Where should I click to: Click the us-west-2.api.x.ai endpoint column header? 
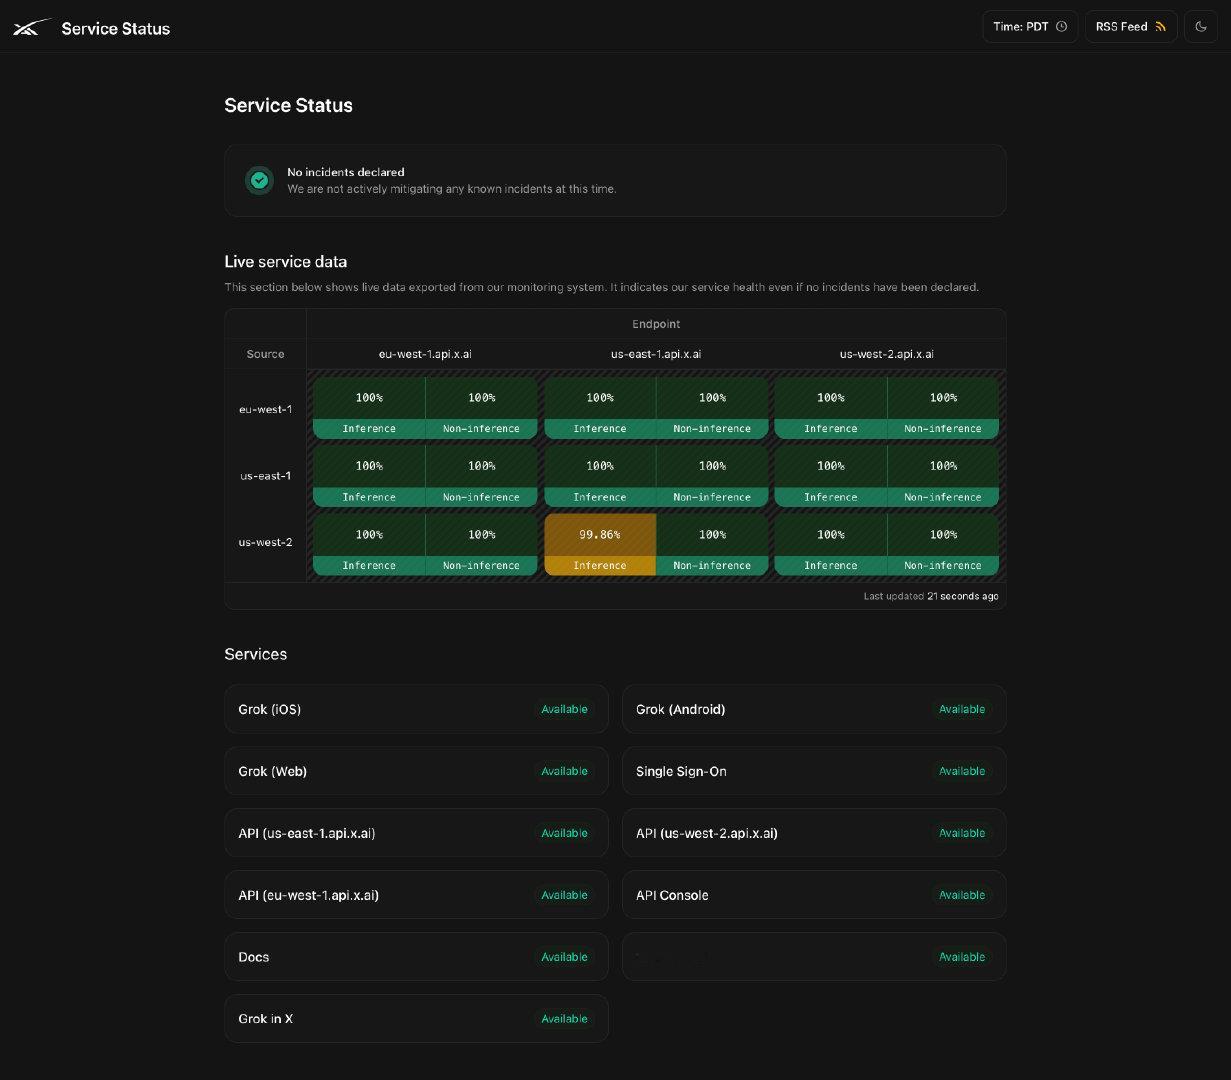[887, 354]
